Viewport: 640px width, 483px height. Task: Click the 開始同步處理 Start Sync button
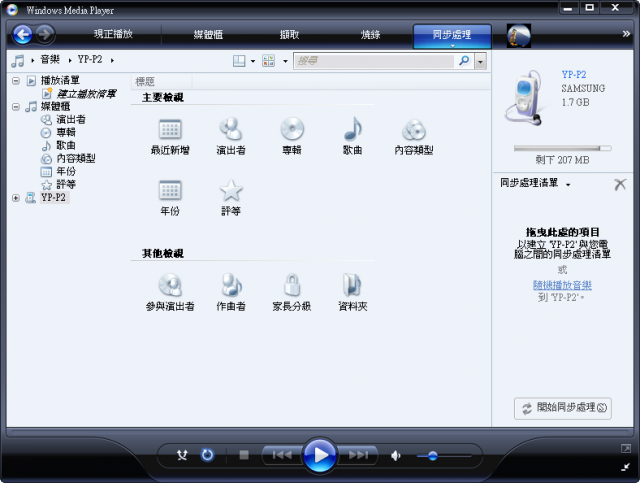563,408
